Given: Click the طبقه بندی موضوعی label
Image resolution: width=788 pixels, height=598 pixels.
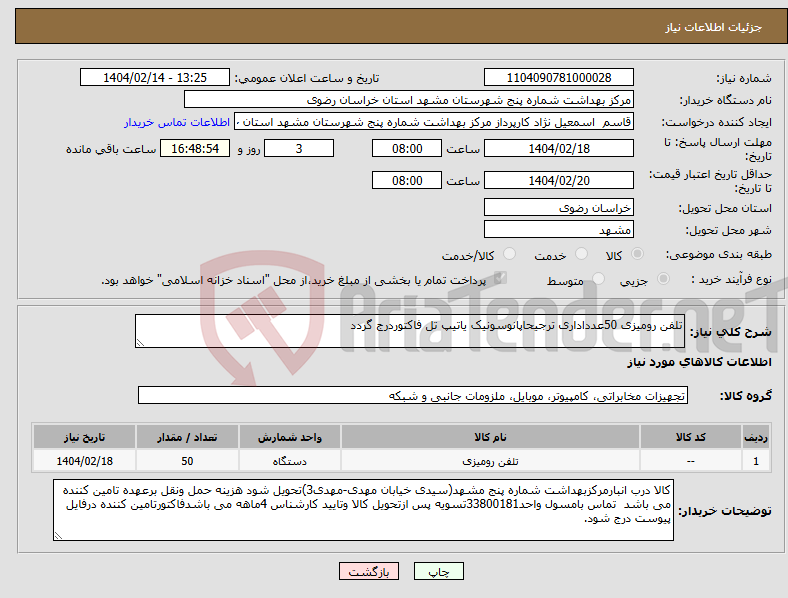Looking at the screenshot, I should pos(719,254).
